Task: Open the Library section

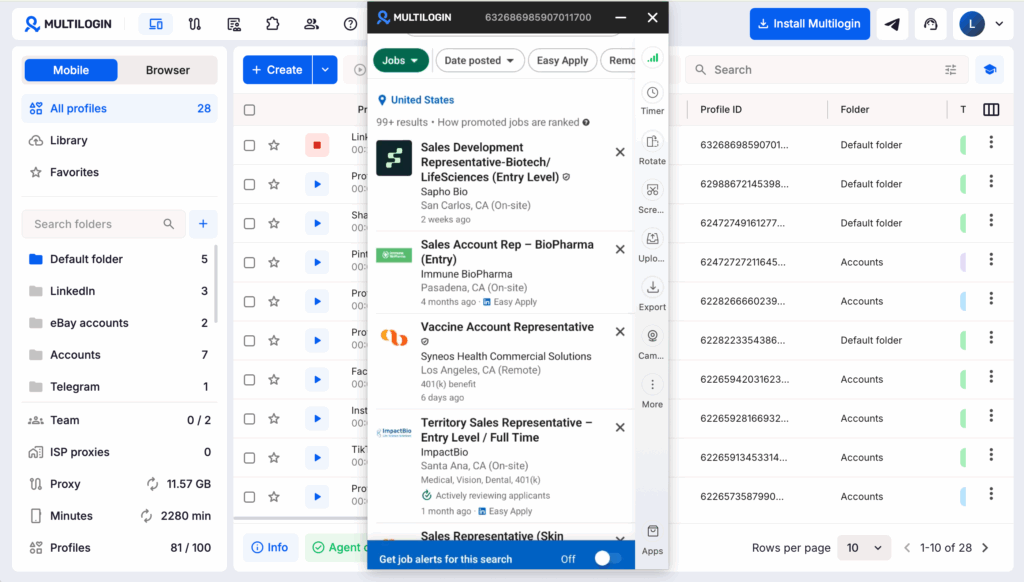Action: 120,140
